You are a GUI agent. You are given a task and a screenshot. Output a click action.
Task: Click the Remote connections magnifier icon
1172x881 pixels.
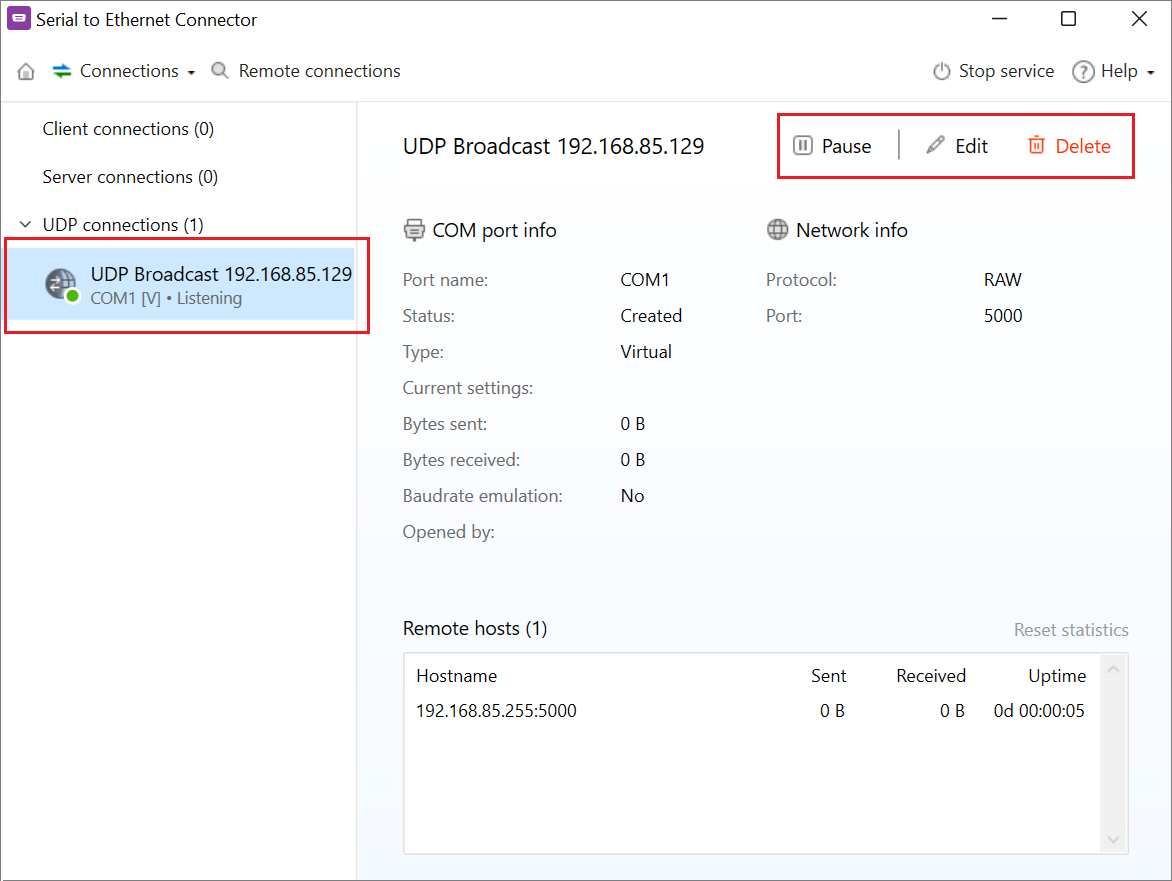click(x=220, y=71)
